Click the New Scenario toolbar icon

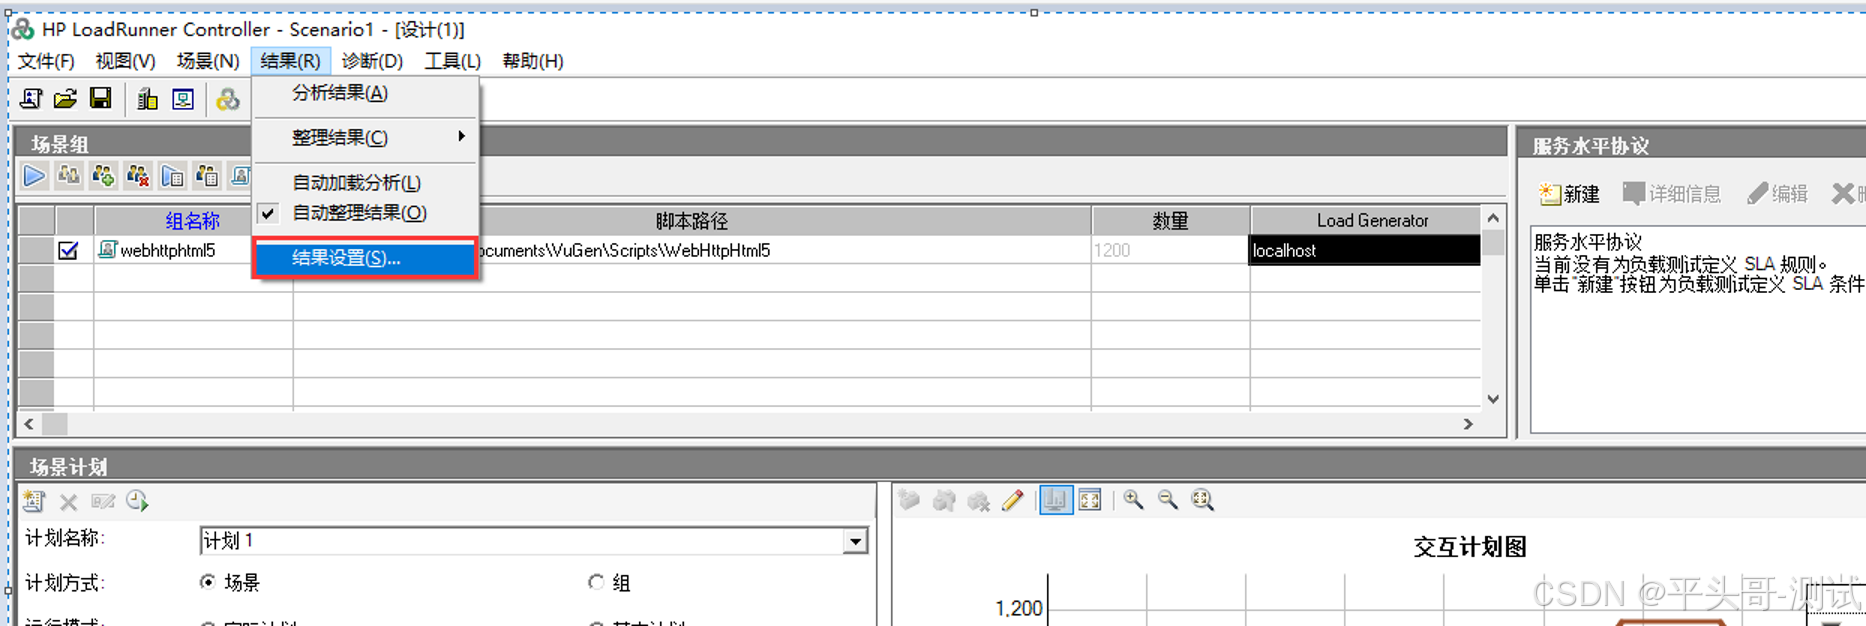pos(31,98)
